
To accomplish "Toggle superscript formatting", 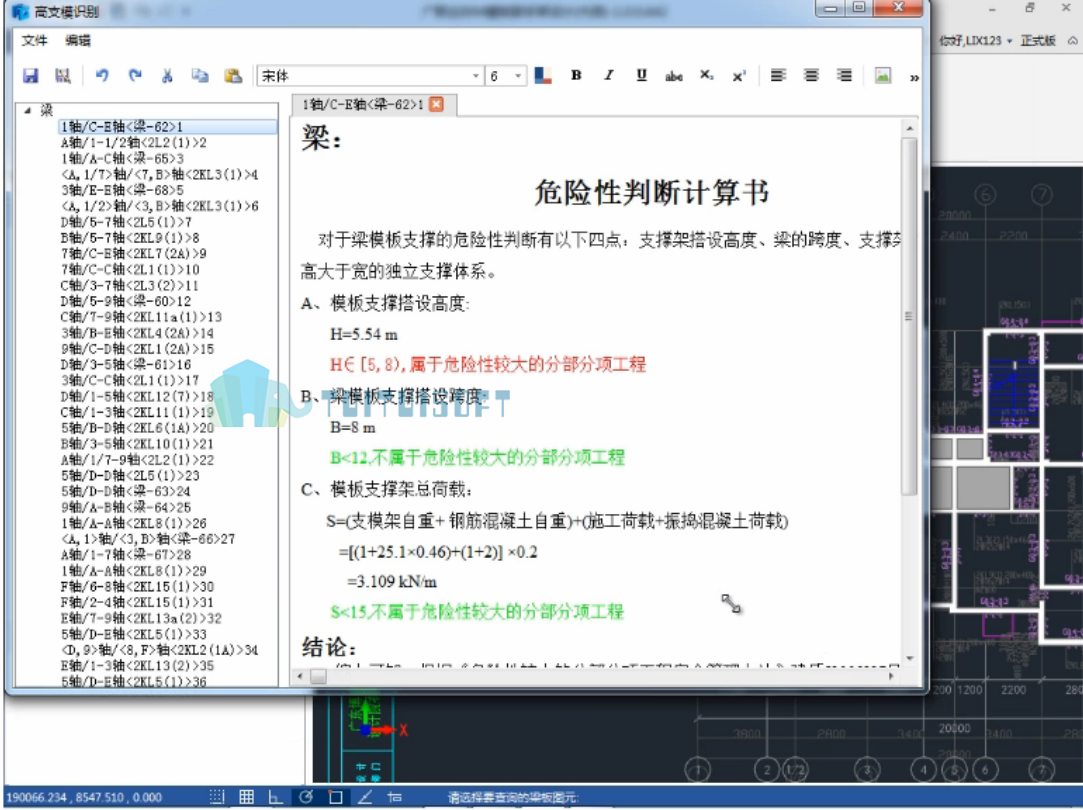I will [739, 75].
